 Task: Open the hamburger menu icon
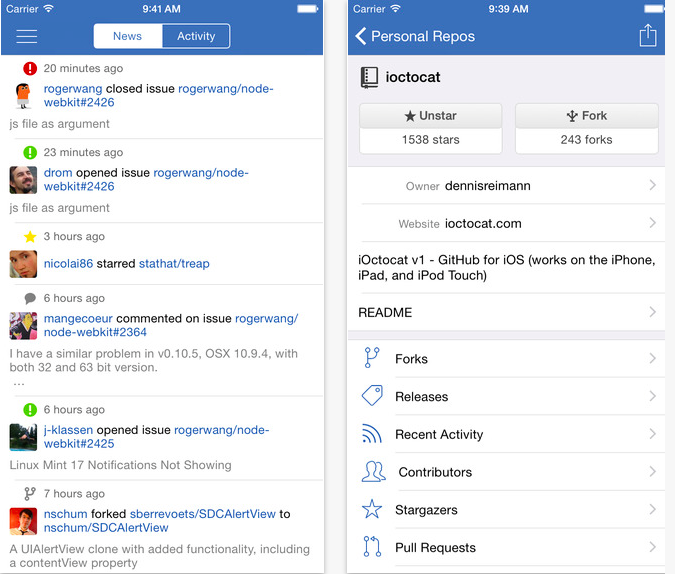coord(26,36)
